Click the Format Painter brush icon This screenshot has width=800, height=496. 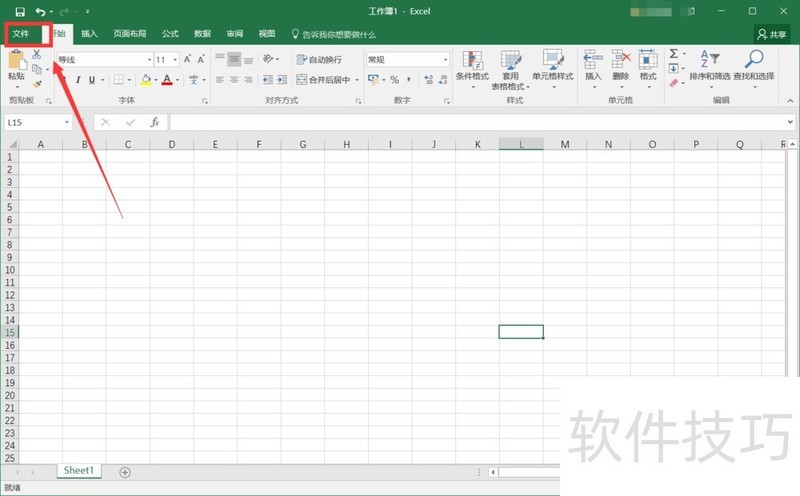(37, 84)
